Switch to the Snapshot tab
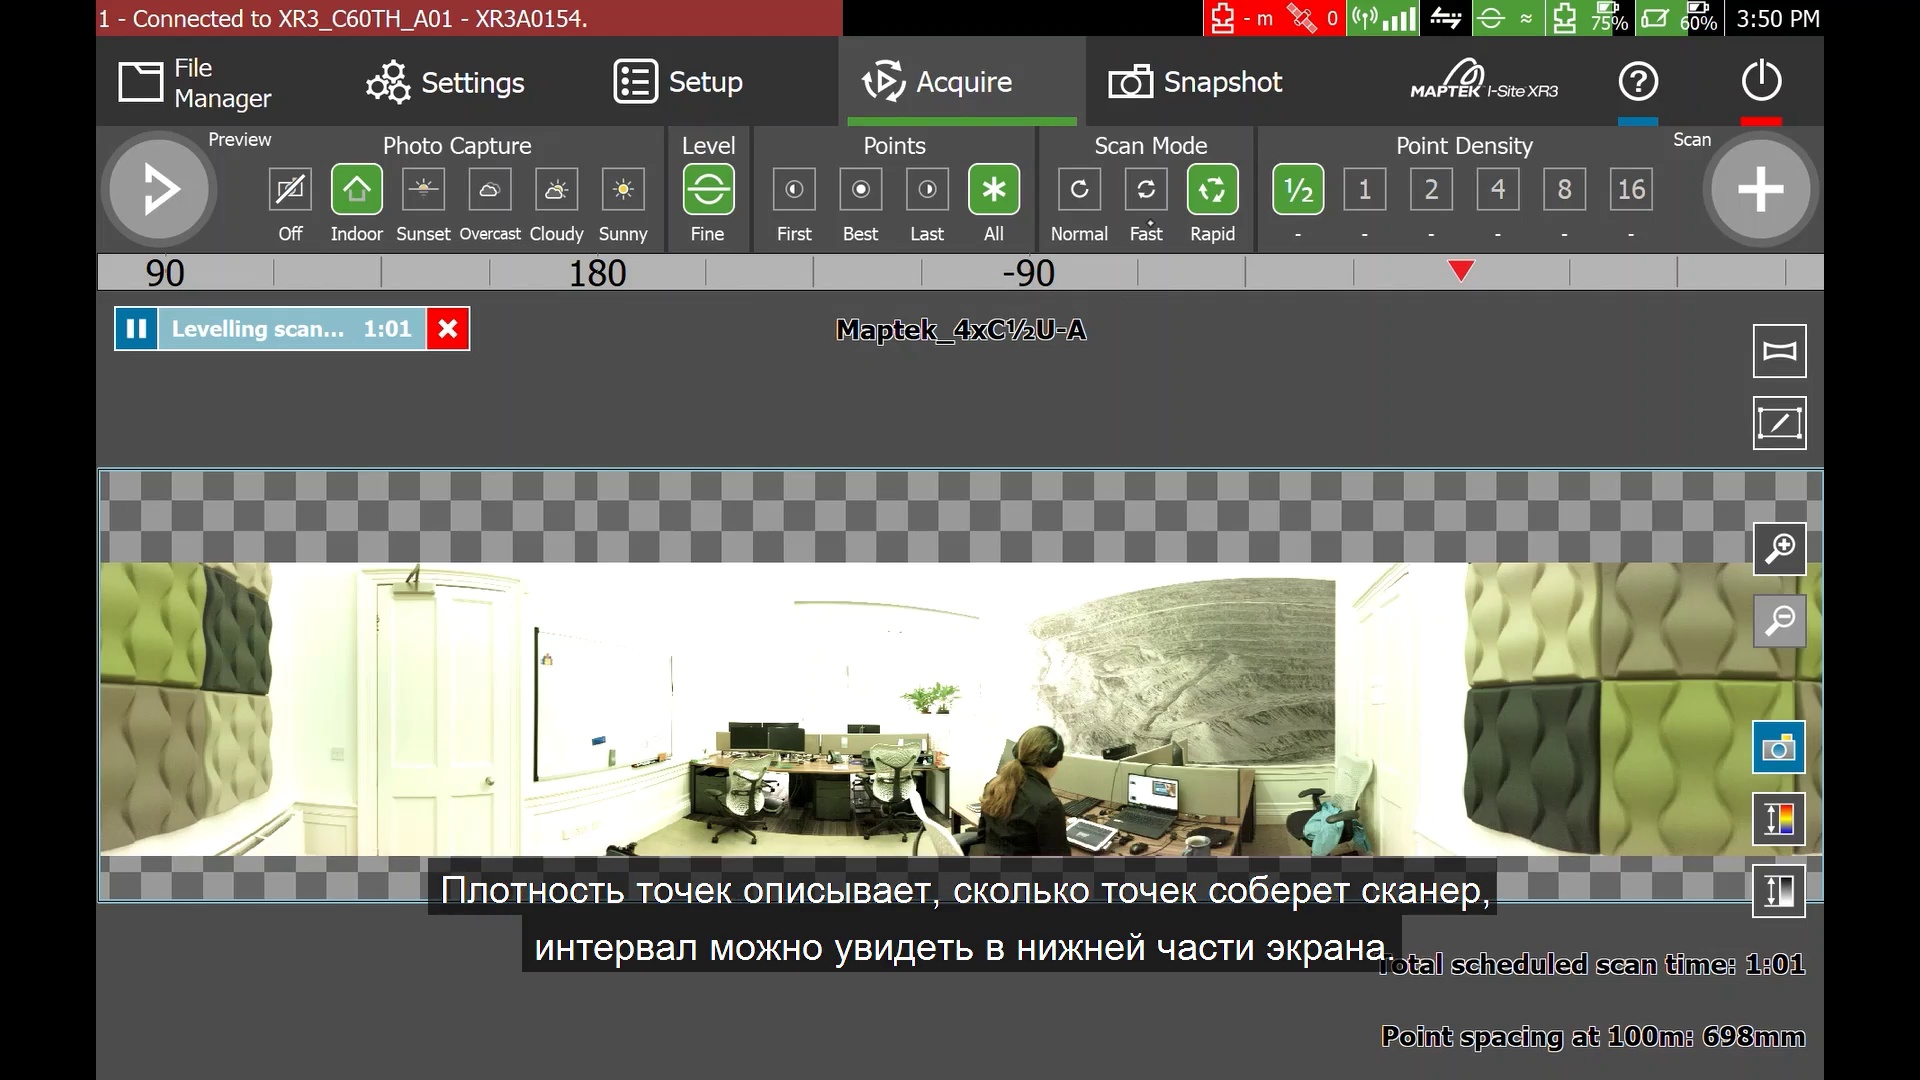This screenshot has width=1920, height=1080. (x=1196, y=82)
